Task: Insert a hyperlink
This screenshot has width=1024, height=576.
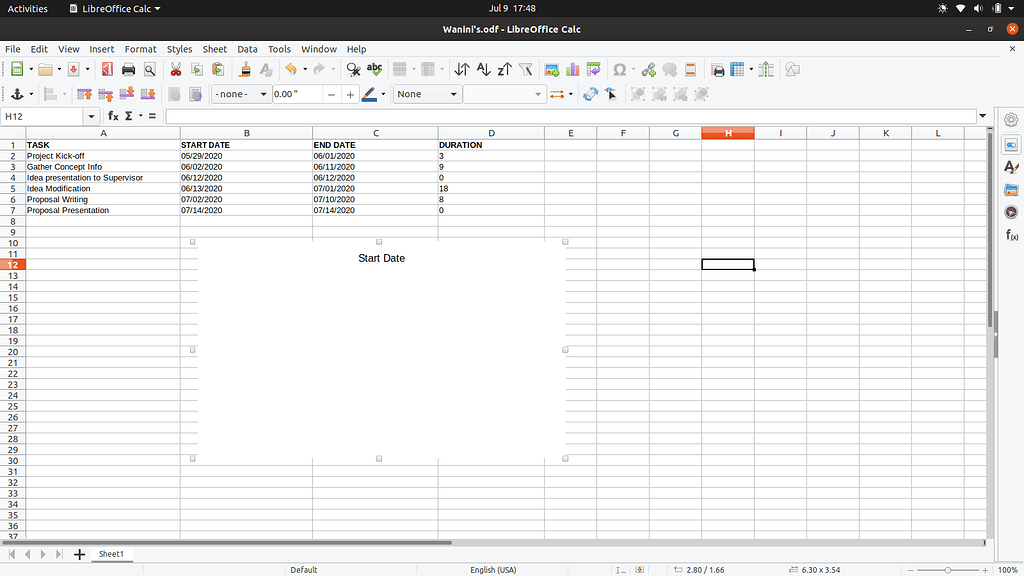Action: pyautogui.click(x=648, y=69)
